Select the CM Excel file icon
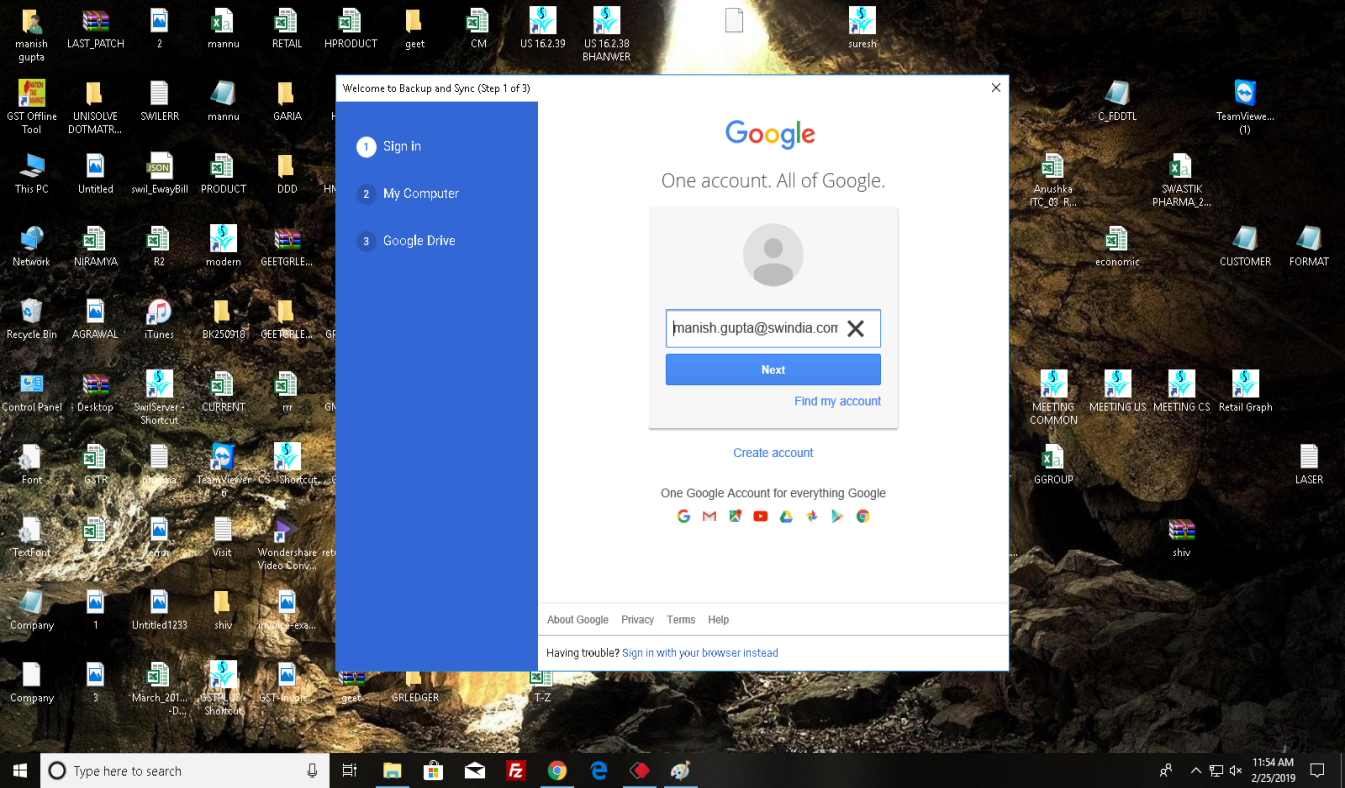Viewport: 1345px width, 788px height. tap(478, 28)
